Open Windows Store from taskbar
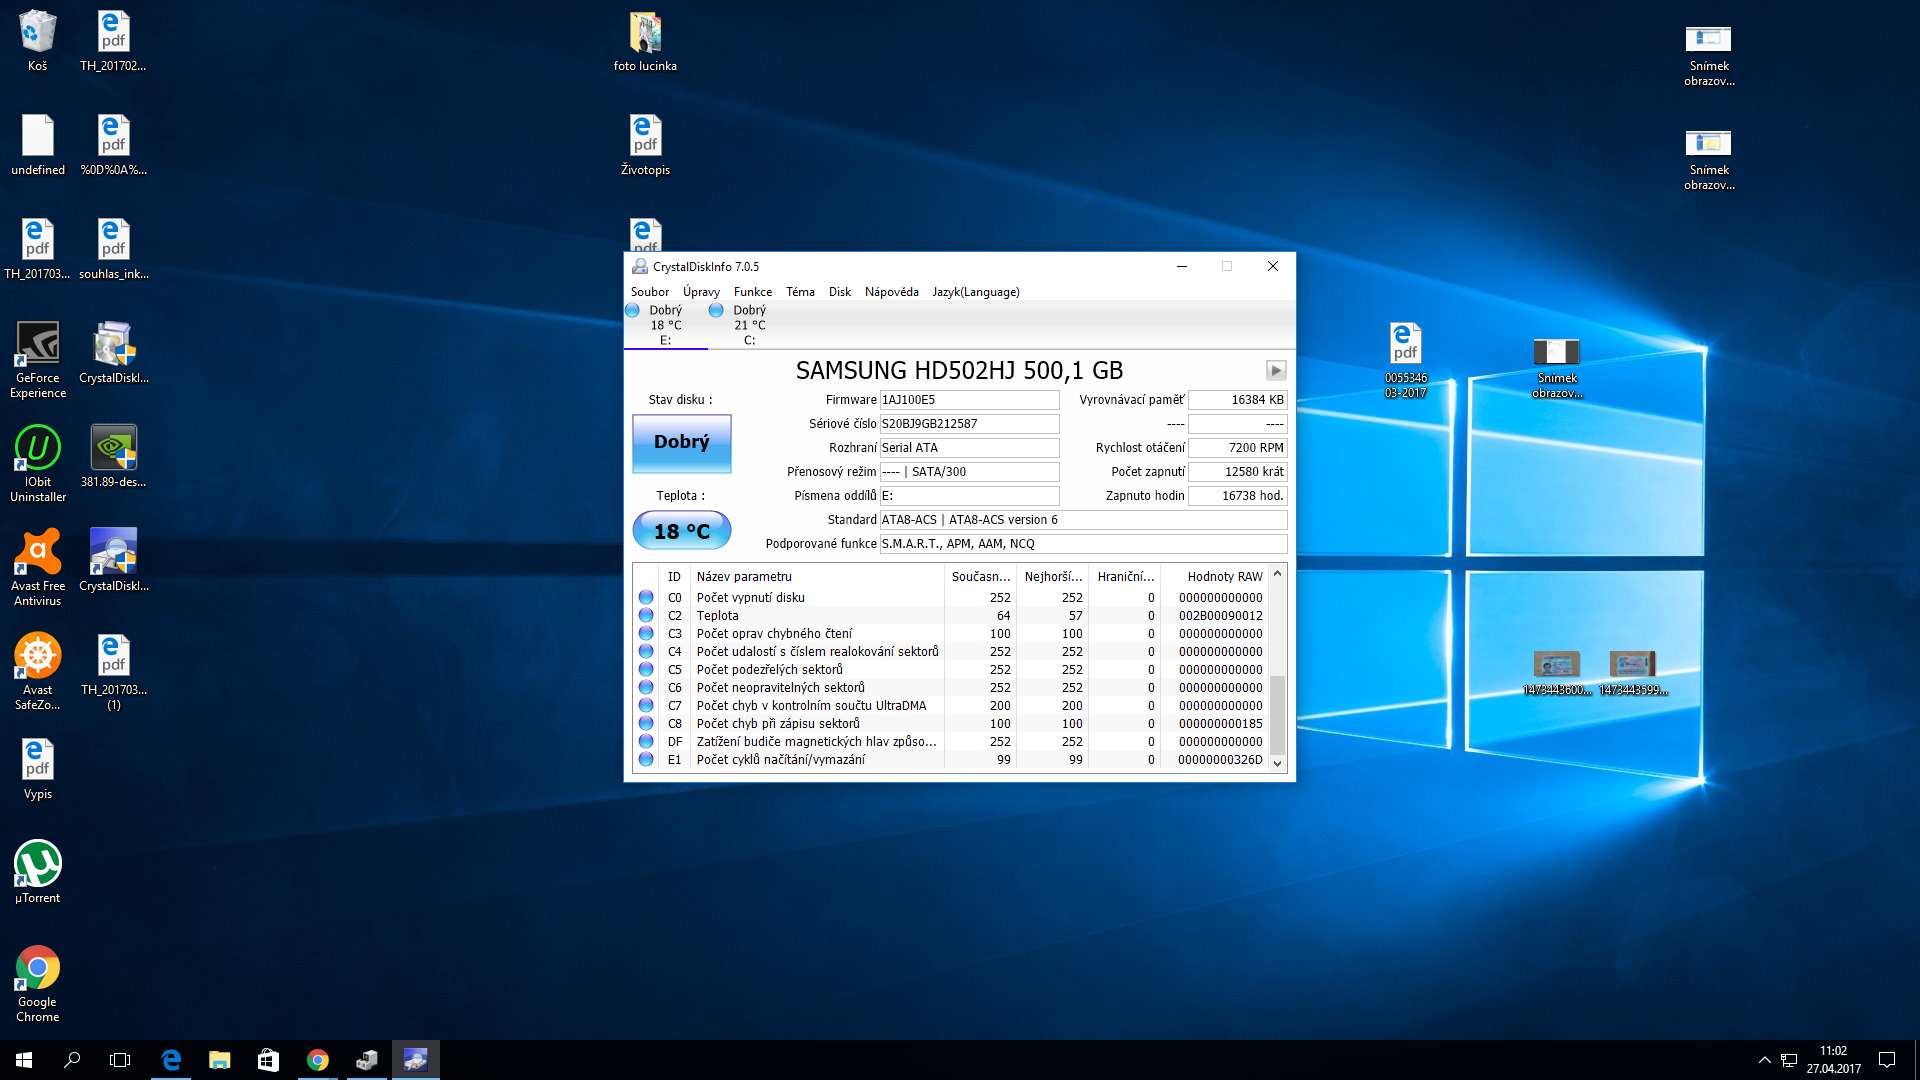Screen dimensions: 1920x1080 click(268, 1060)
